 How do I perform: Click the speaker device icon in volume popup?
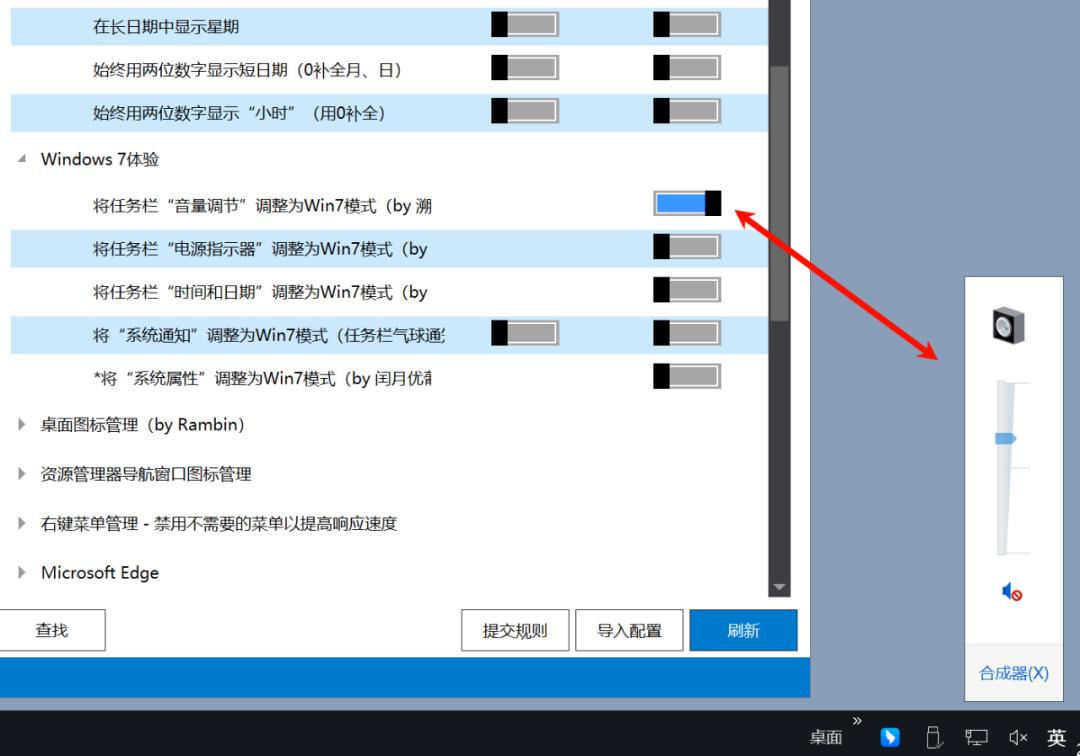(x=1009, y=327)
